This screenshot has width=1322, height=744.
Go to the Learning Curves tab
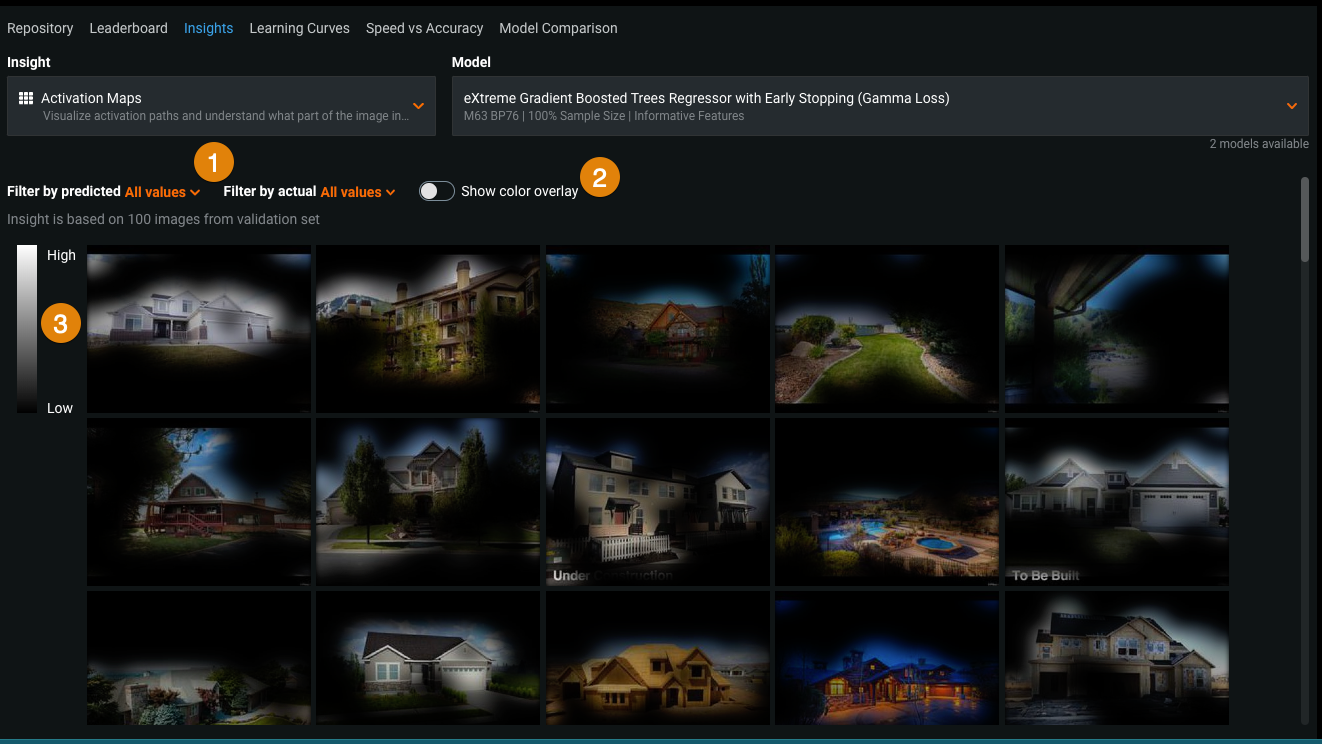click(299, 28)
